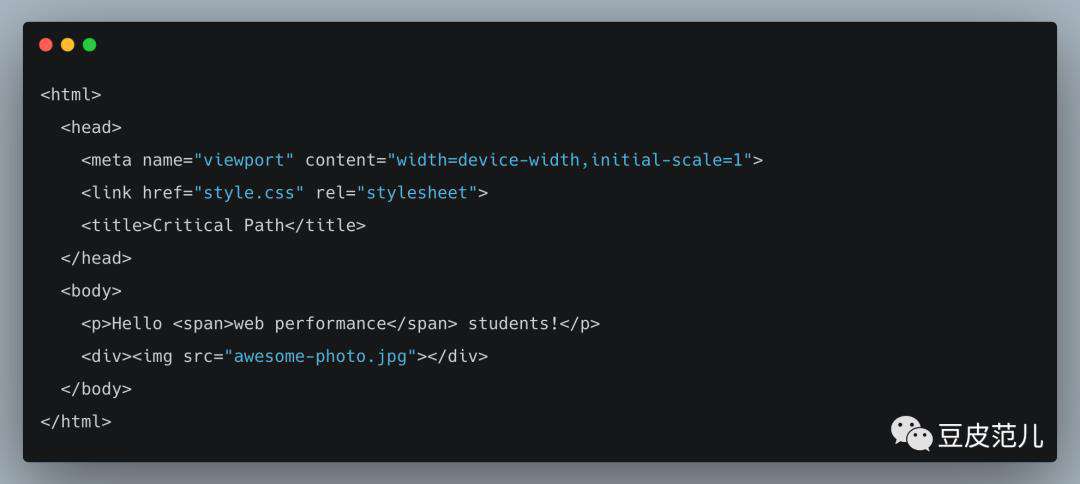Click the opening <html> tag line

coord(71,94)
